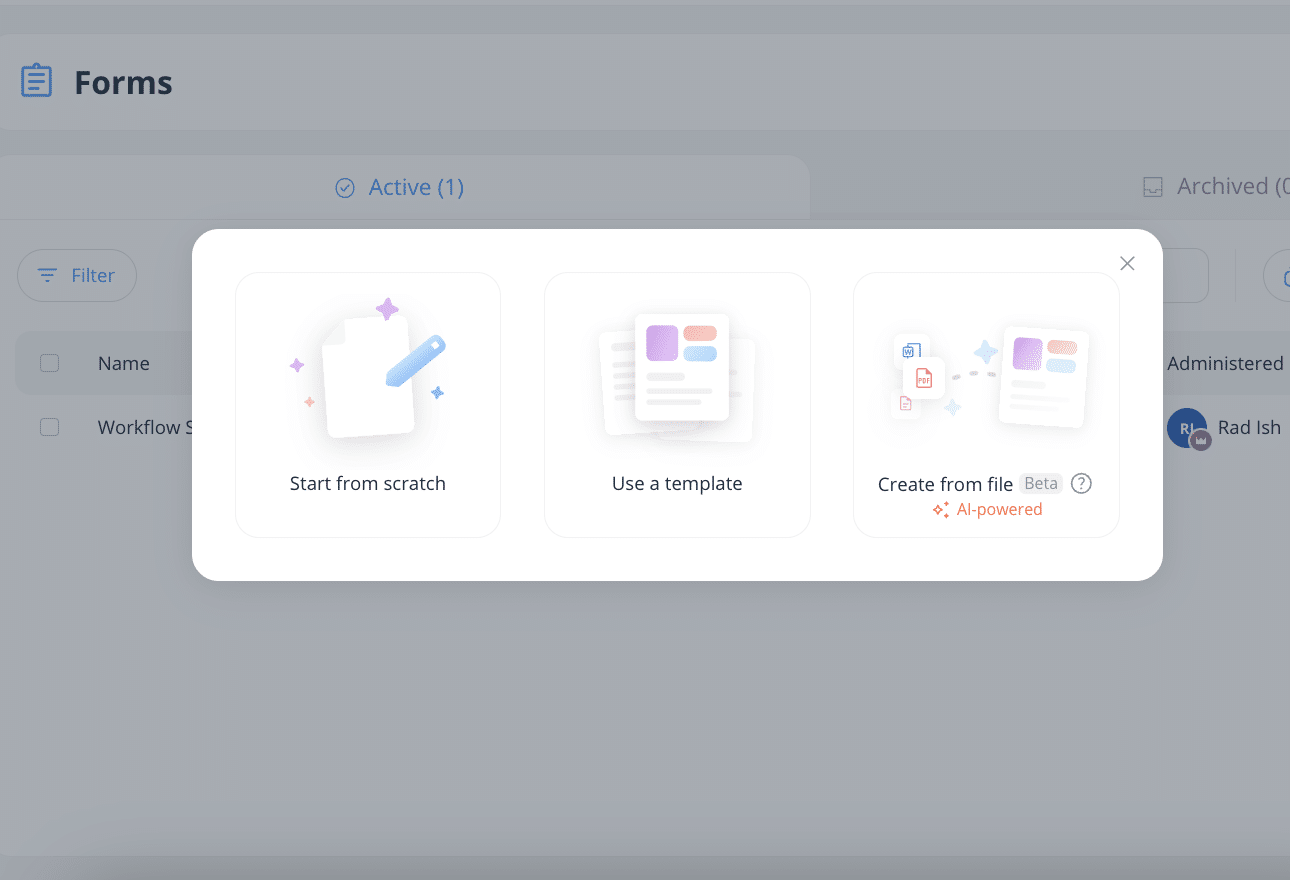The image size is (1290, 880).
Task: Click the AI-powered sparkle icon
Action: [x=940, y=510]
